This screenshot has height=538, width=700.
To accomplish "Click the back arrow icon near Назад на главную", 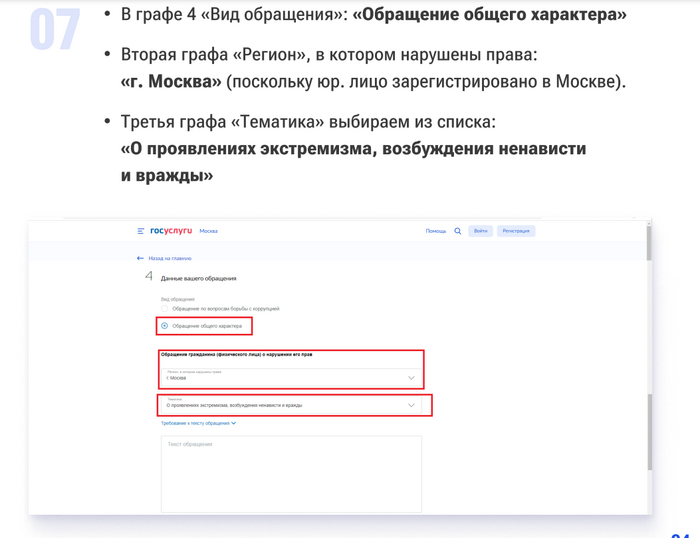I will pyautogui.click(x=140, y=258).
